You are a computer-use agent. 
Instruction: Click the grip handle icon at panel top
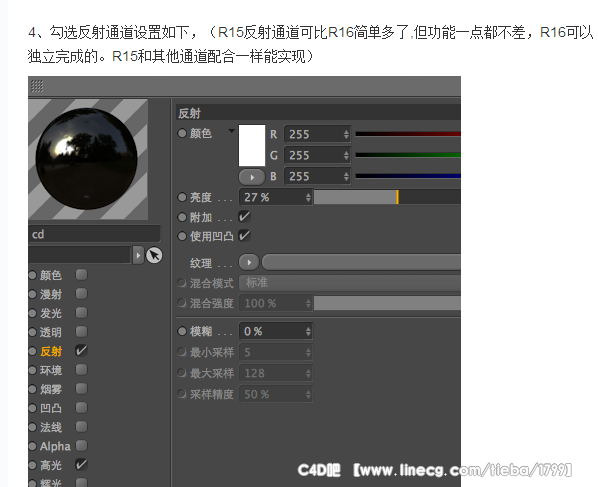click(x=37, y=86)
